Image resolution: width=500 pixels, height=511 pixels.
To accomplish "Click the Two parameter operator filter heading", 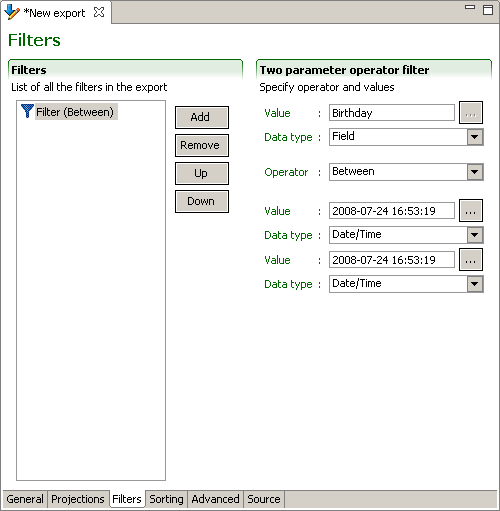I will (x=344, y=70).
